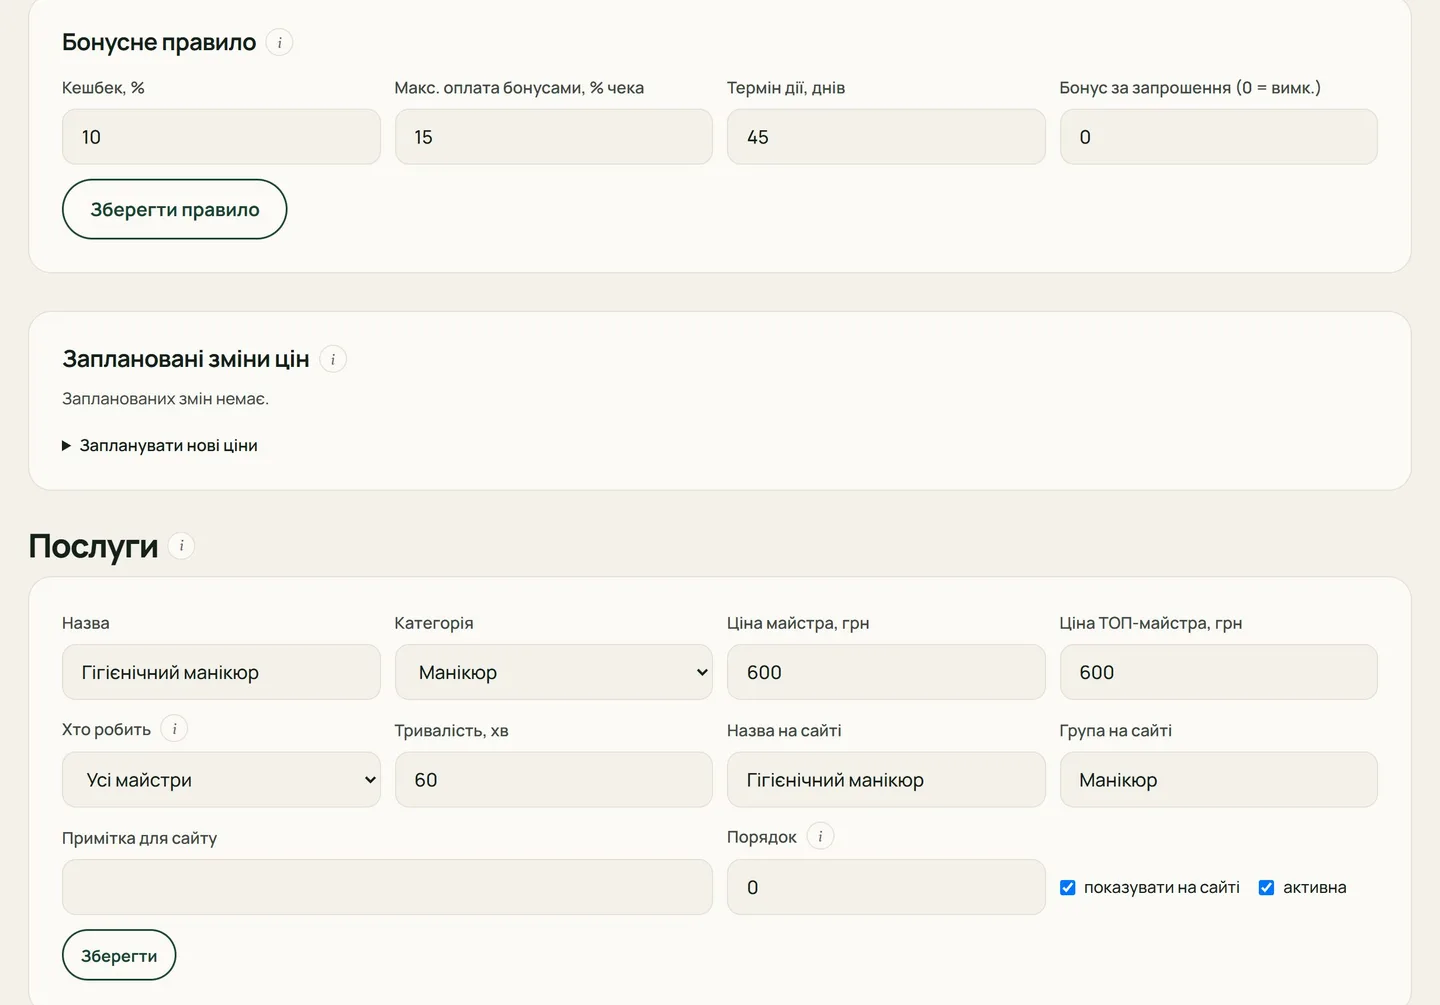Toggle показувати на сайті checkbox
1440x1005 pixels.
pyautogui.click(x=1068, y=888)
